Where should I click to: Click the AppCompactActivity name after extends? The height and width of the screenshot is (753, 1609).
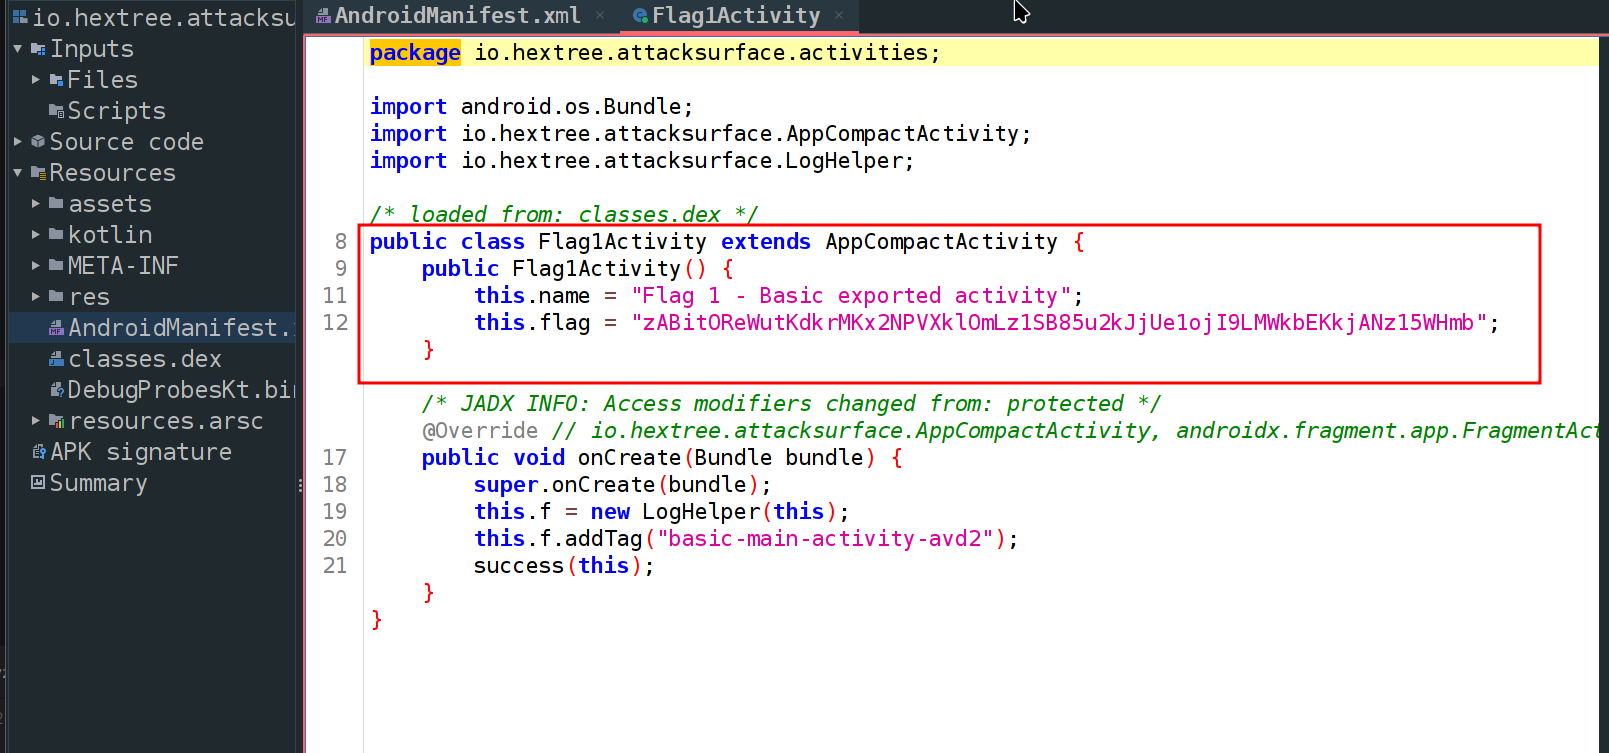point(941,242)
